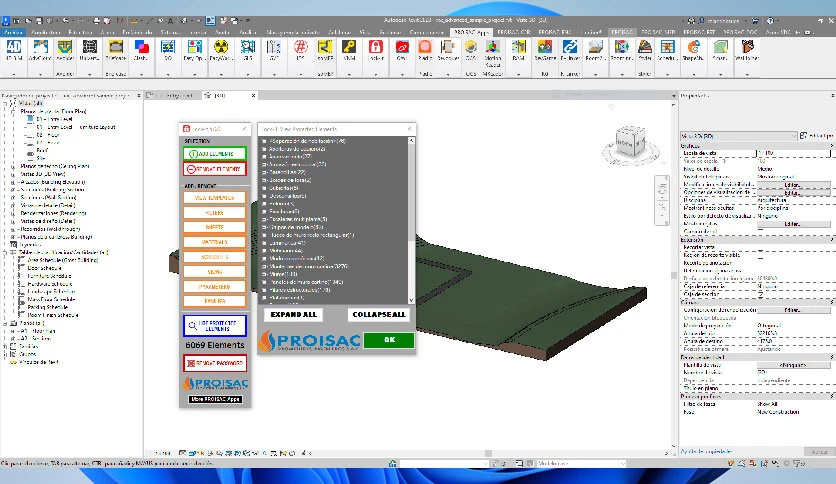Open the help question mark icon

770,21
